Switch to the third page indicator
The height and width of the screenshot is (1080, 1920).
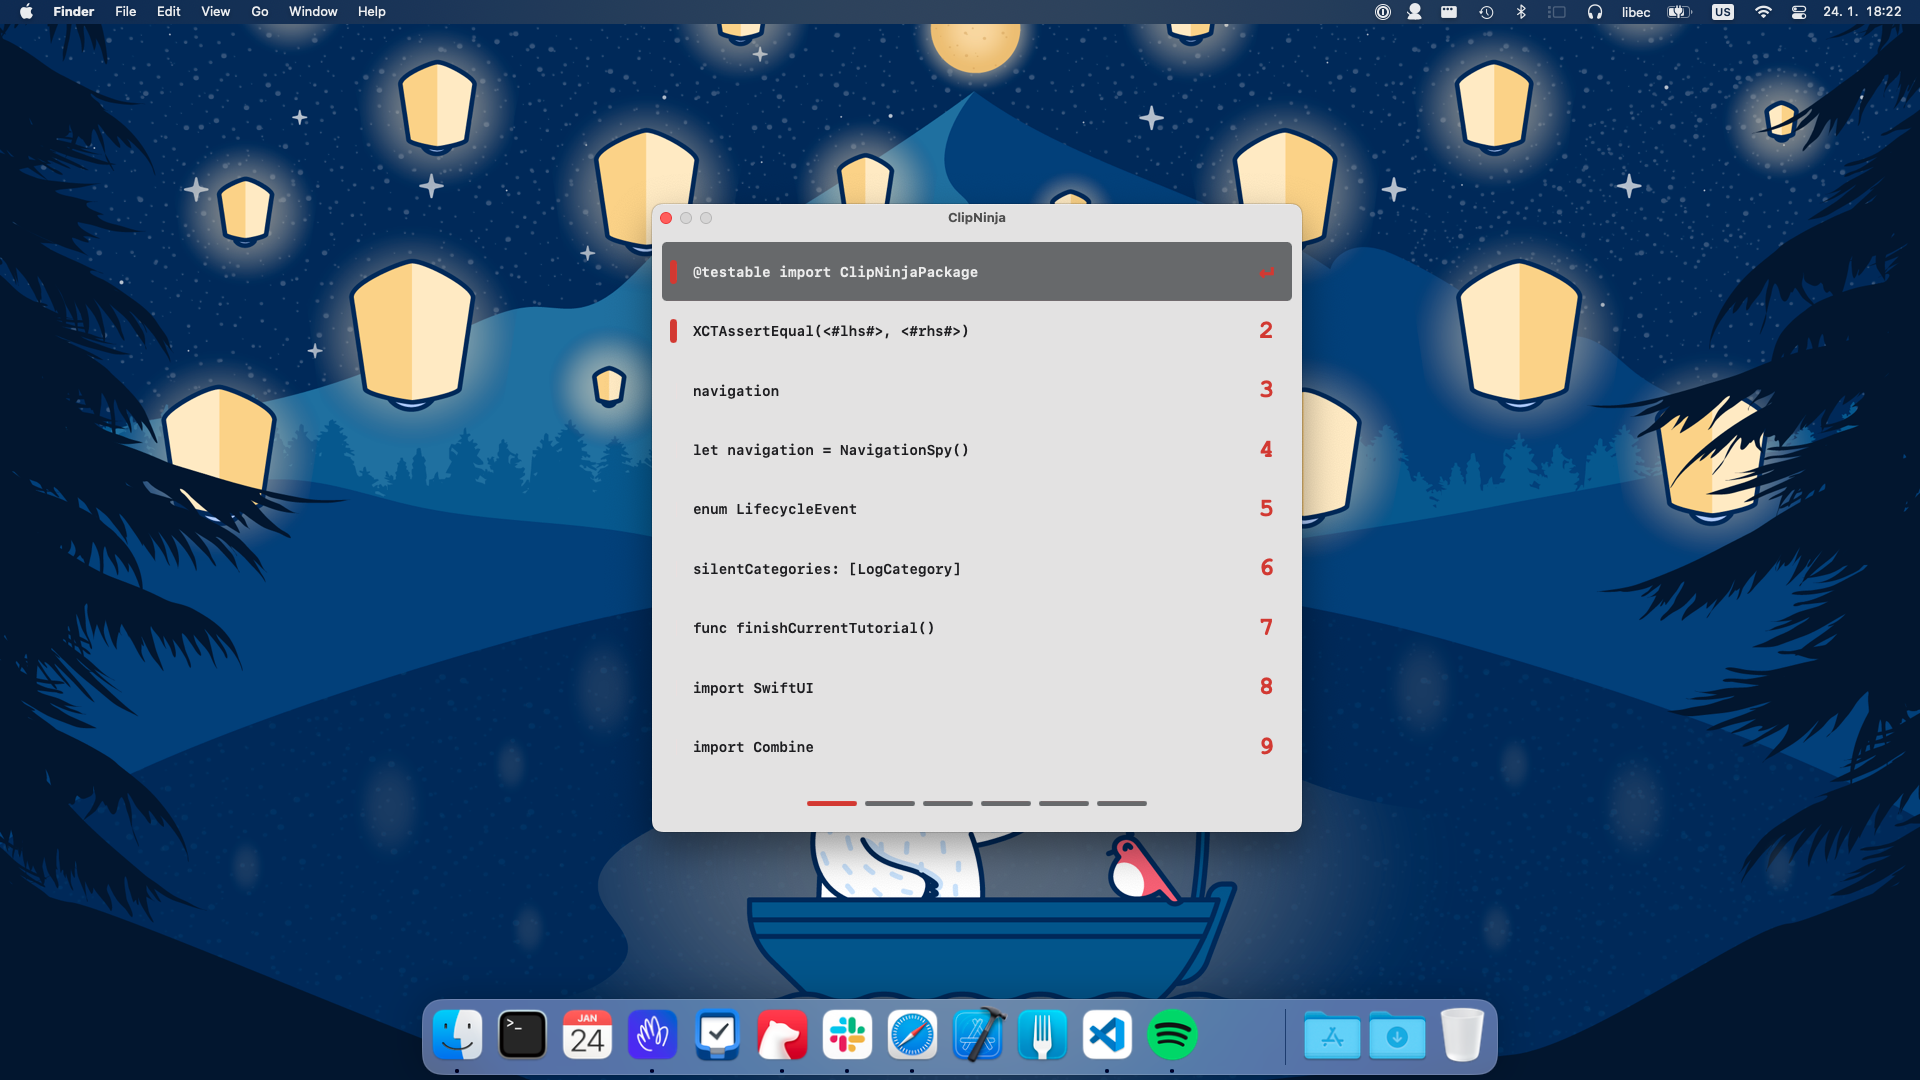[948, 803]
